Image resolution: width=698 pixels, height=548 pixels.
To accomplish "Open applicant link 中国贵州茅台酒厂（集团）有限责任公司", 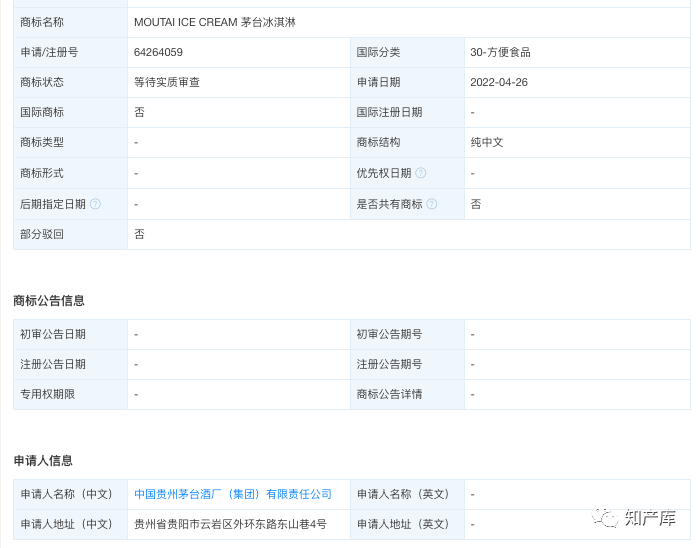I will click(x=233, y=494).
